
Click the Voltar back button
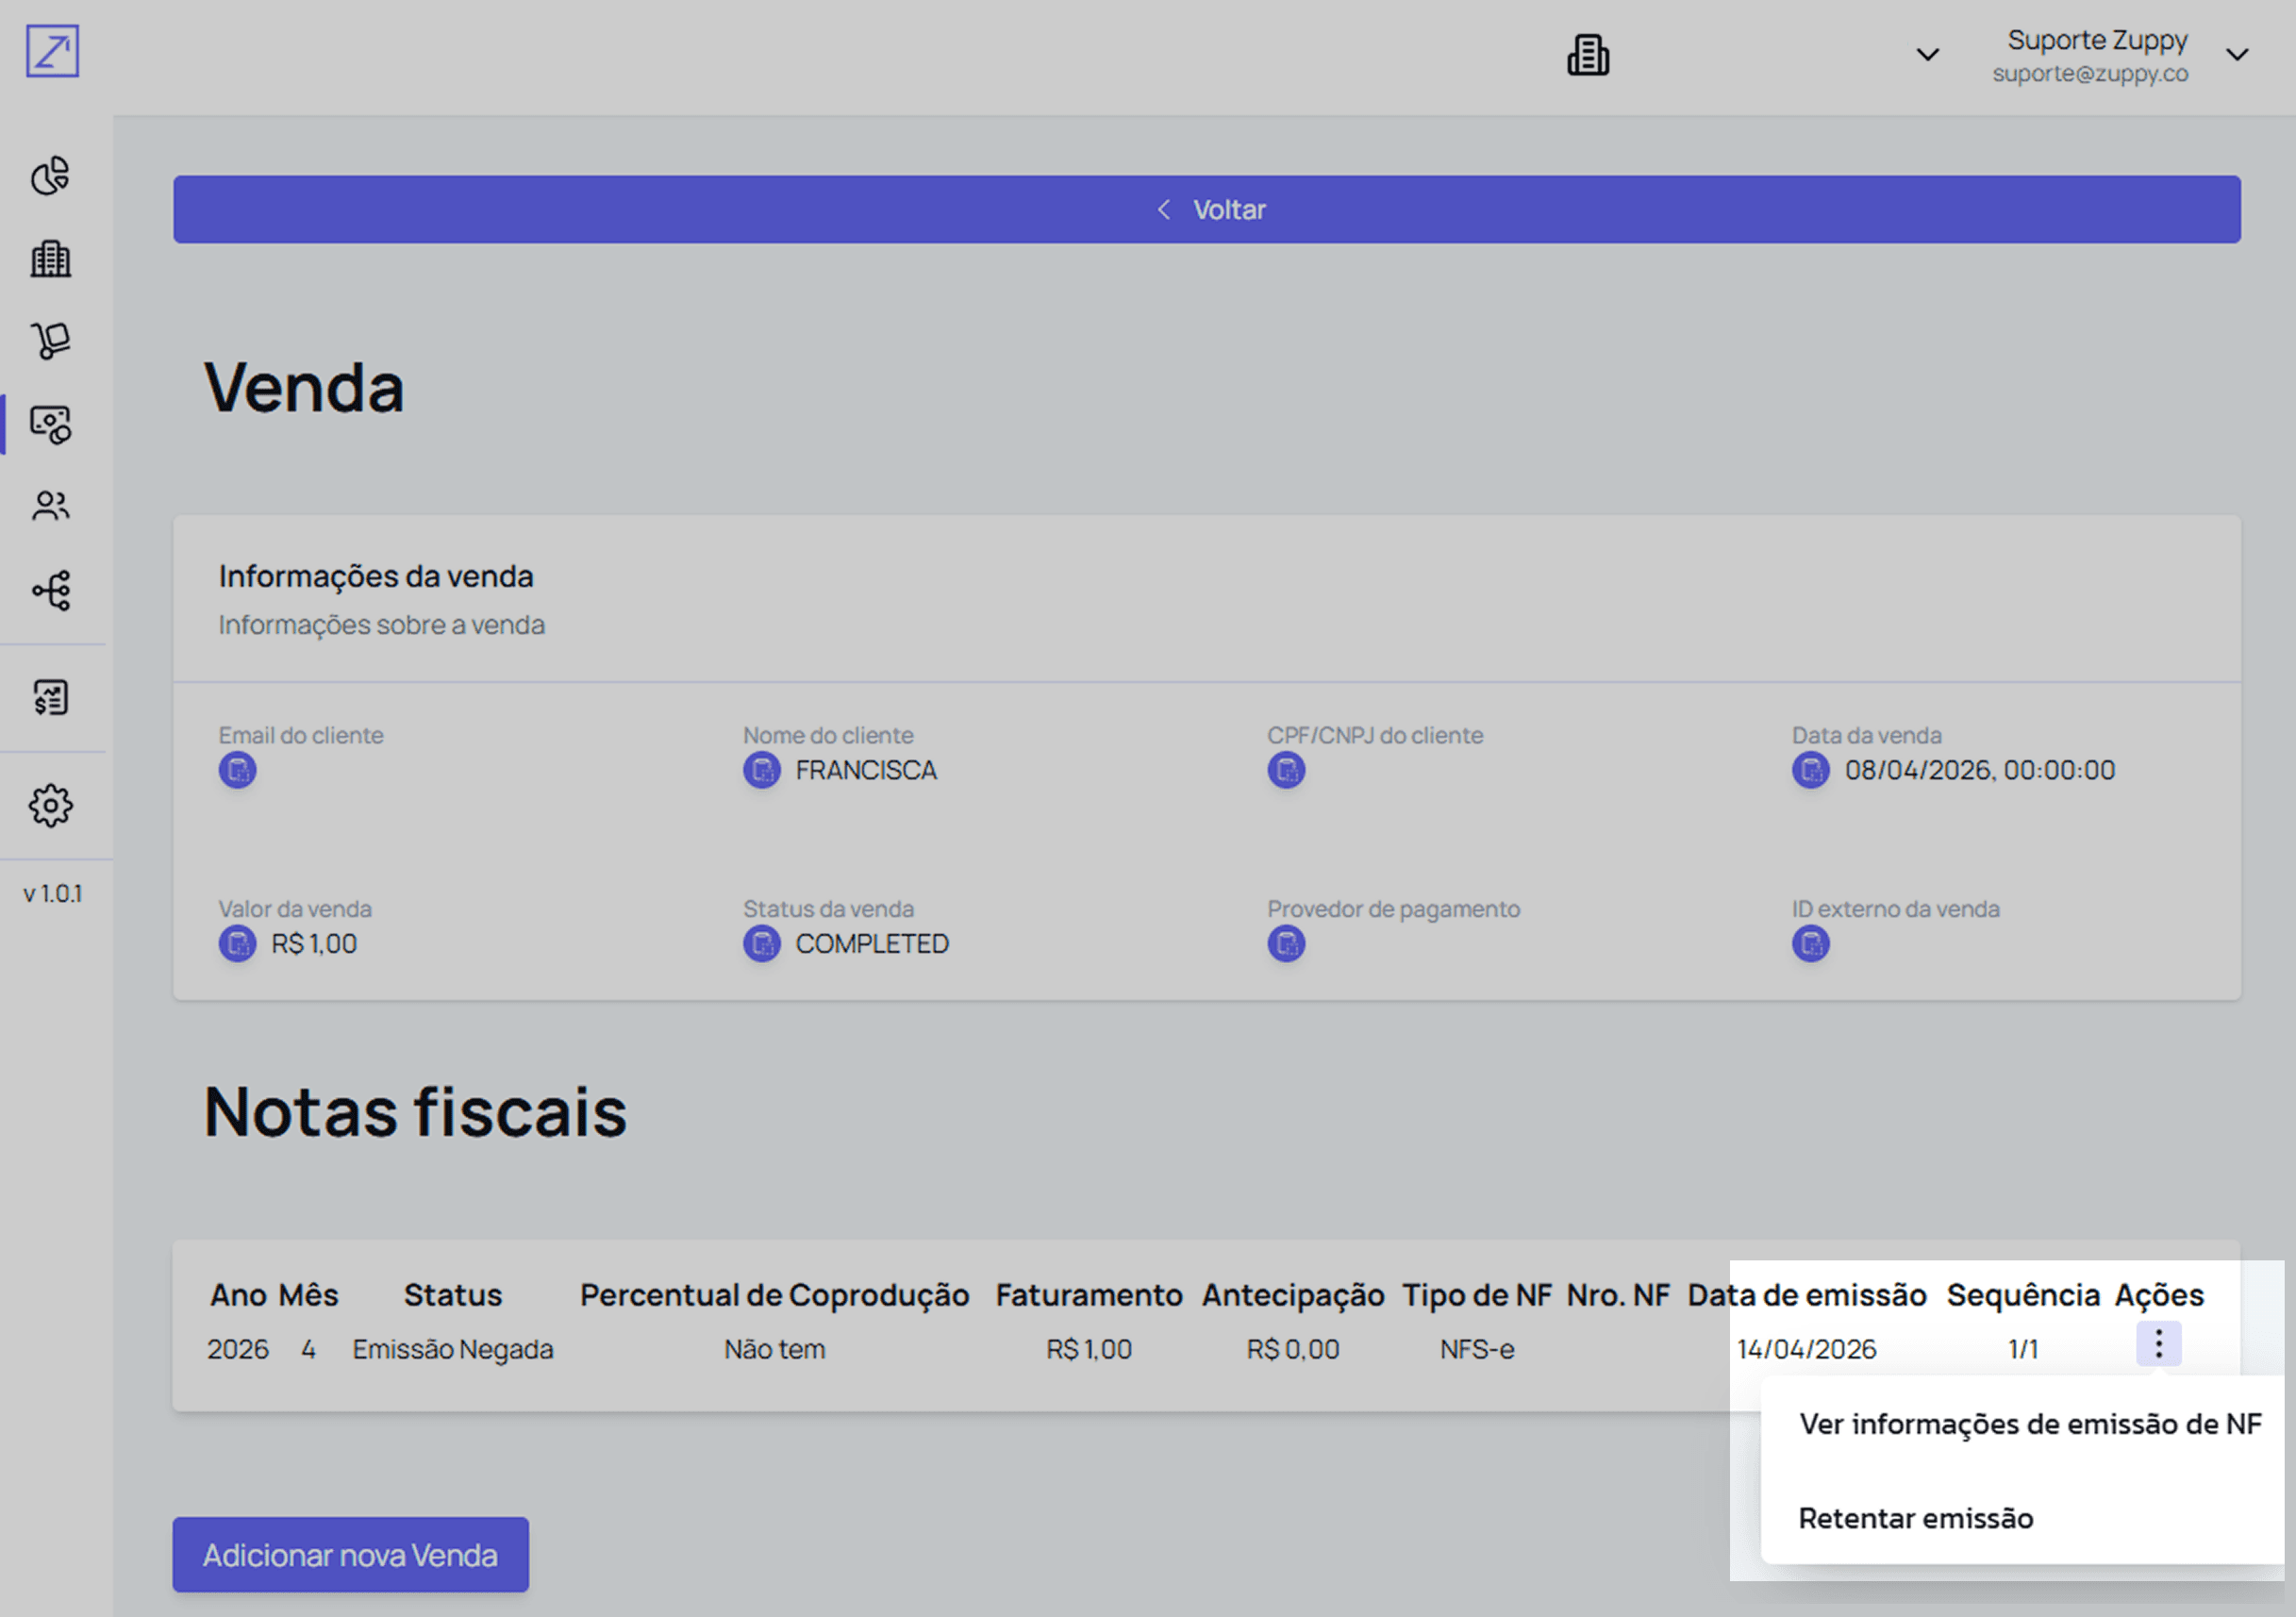pos(1206,210)
